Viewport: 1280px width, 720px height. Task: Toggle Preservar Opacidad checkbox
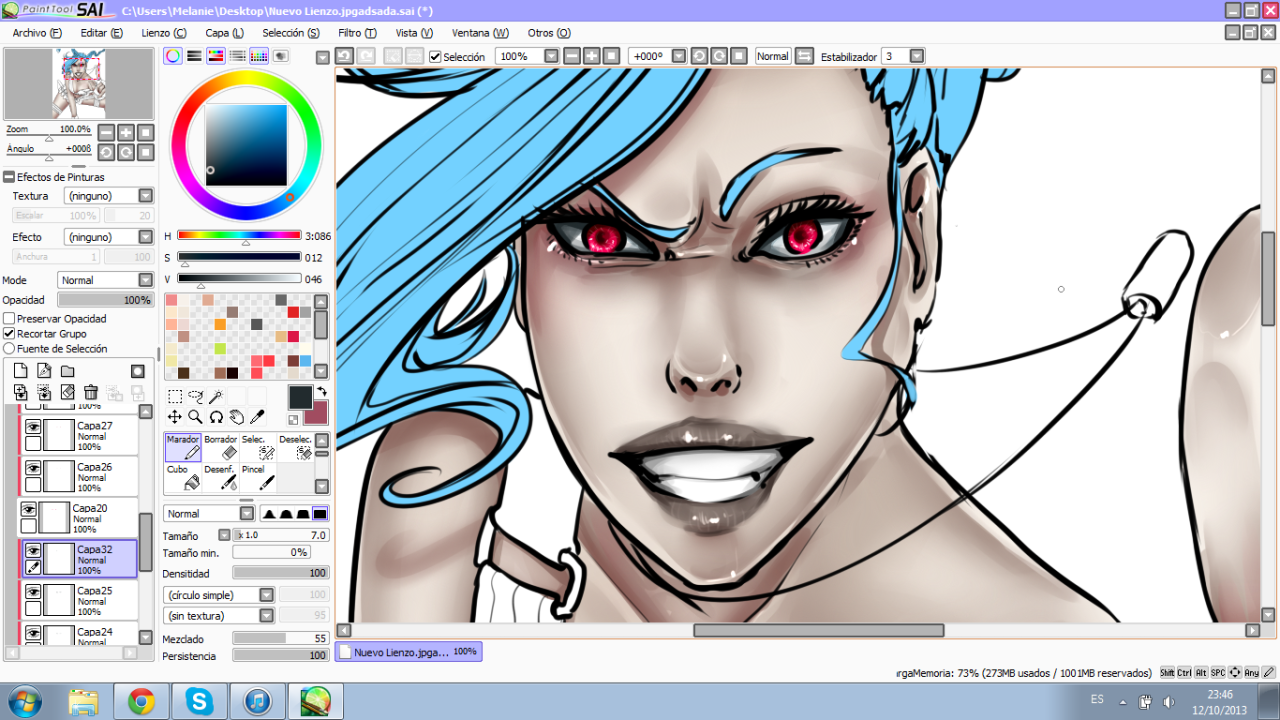(9, 319)
